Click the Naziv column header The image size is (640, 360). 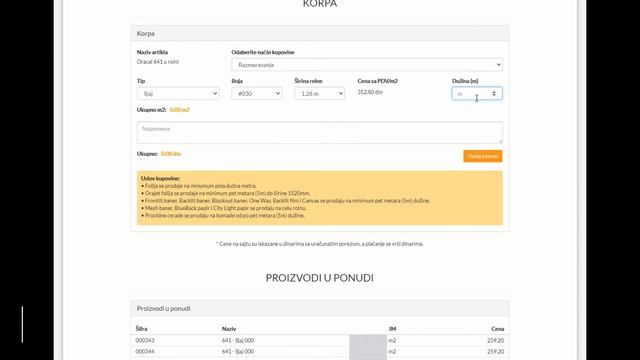coord(229,329)
